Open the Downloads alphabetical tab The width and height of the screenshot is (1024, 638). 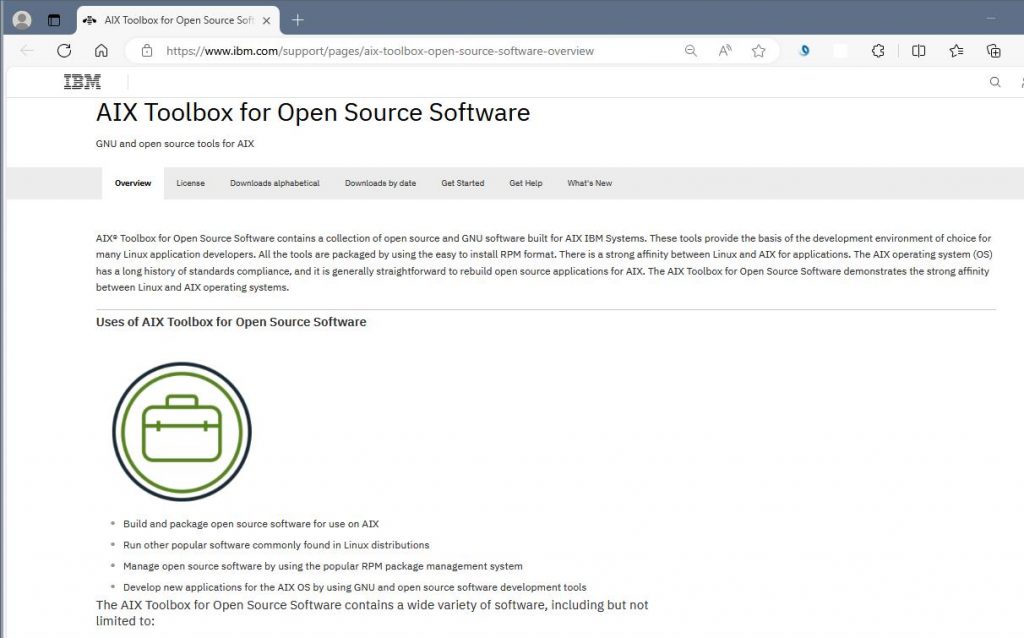[275, 183]
